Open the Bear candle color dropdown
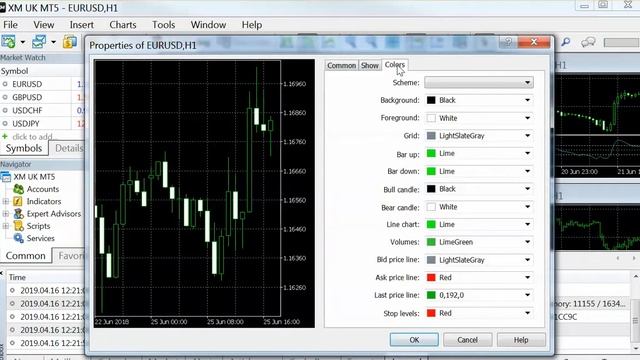 pyautogui.click(x=479, y=207)
